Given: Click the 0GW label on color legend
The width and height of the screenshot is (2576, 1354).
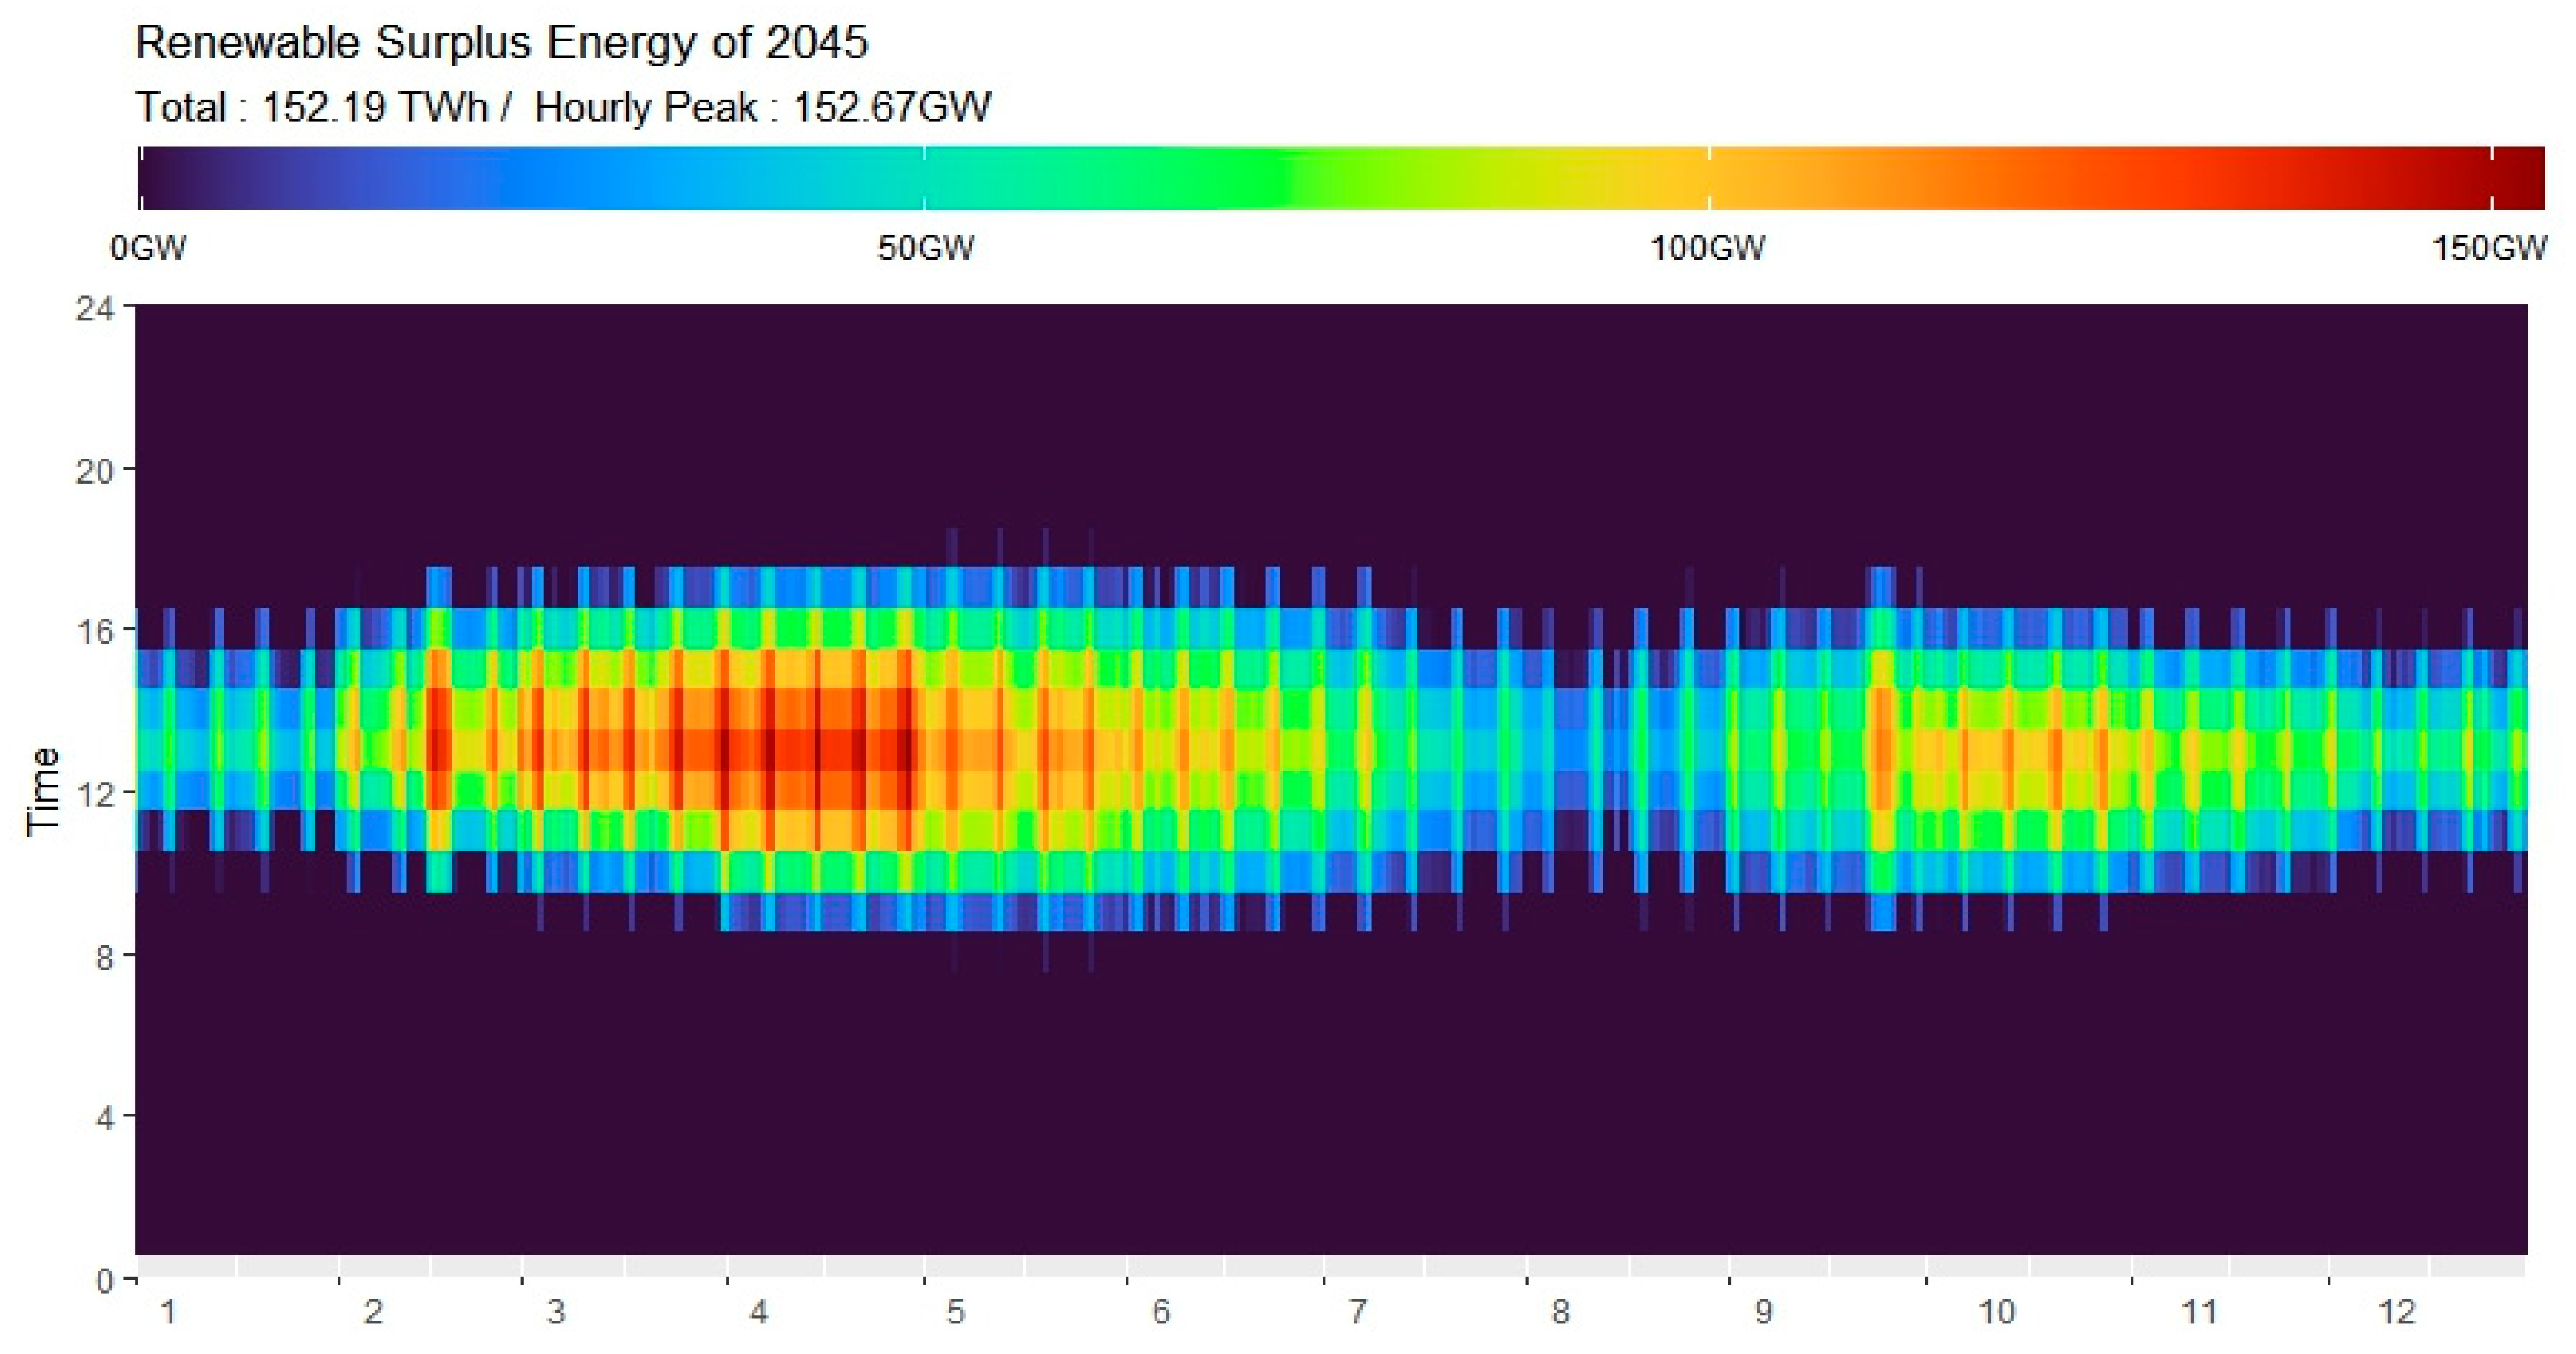Looking at the screenshot, I should click(x=148, y=247).
